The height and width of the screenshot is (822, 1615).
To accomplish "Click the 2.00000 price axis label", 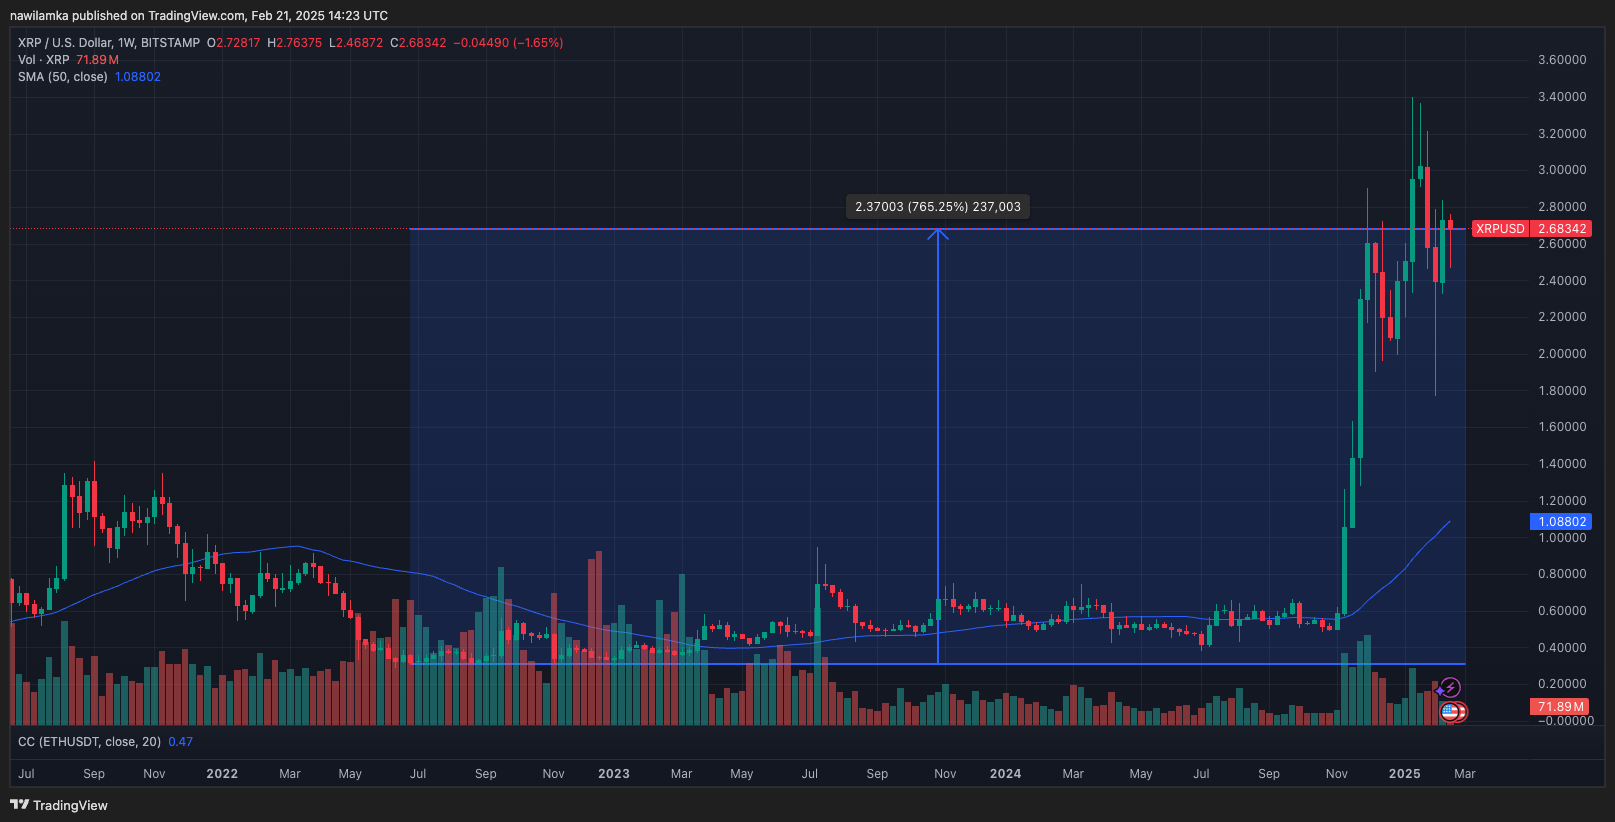I will (x=1562, y=354).
